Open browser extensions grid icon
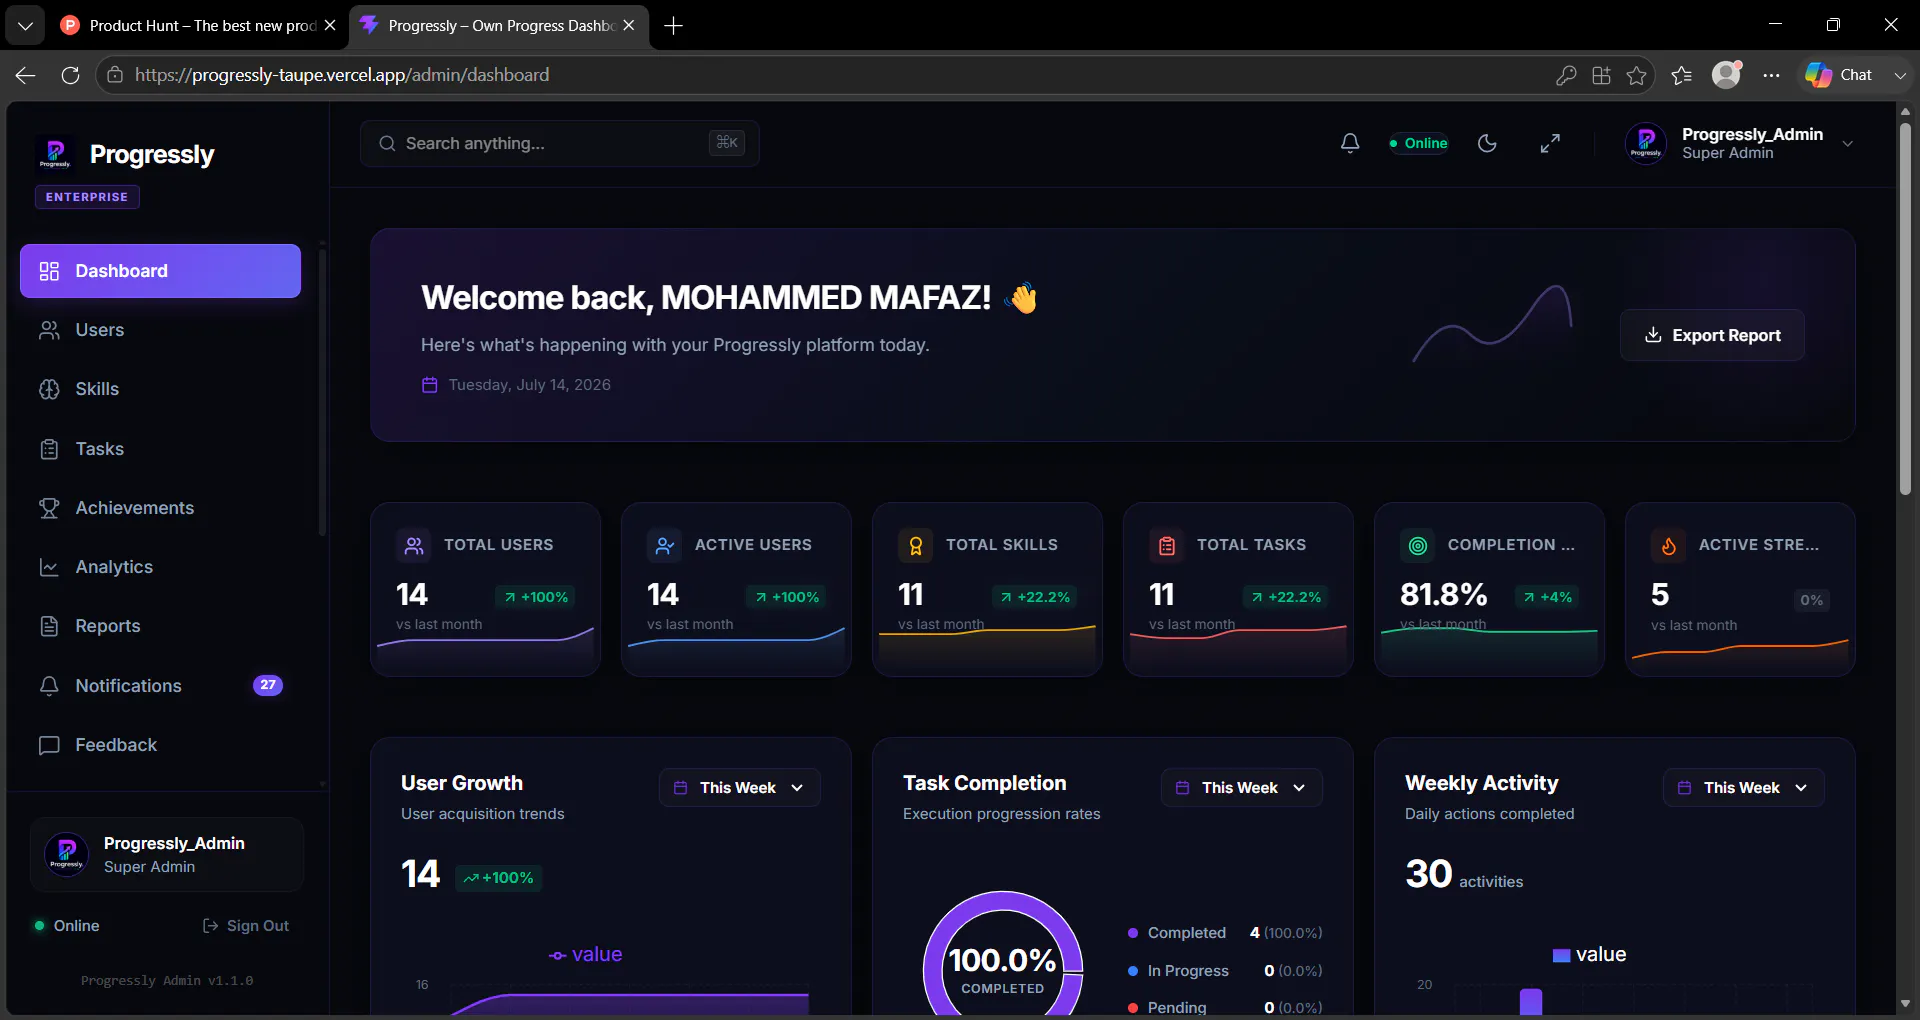 (1601, 75)
